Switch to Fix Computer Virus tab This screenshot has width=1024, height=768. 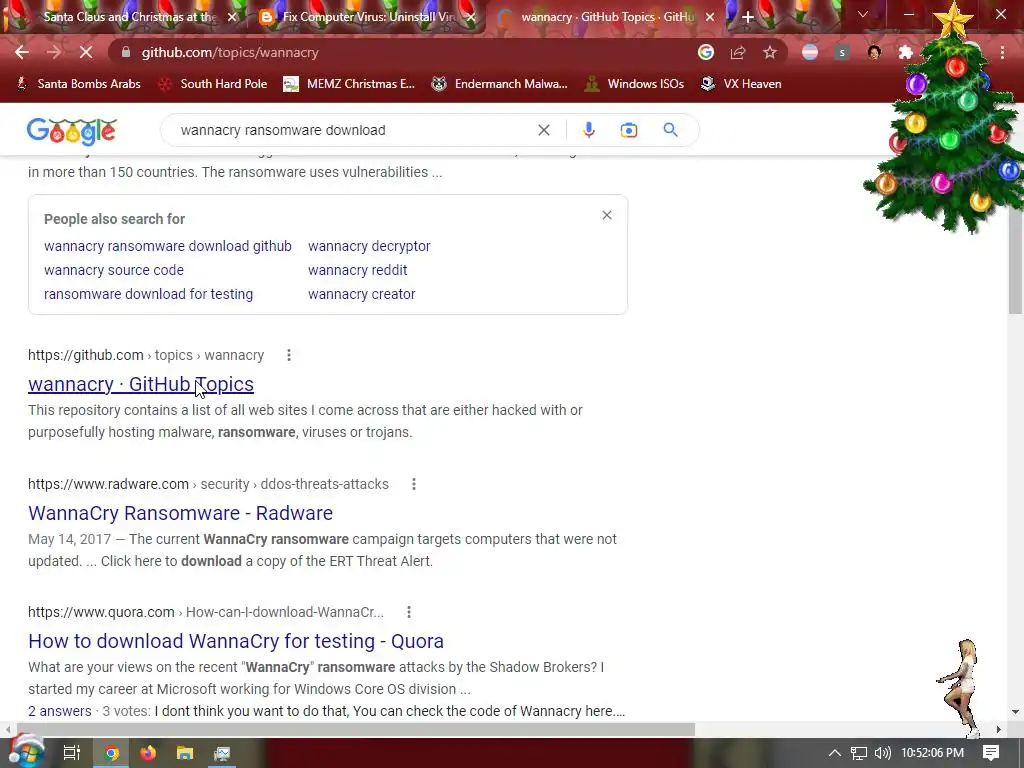pyautogui.click(x=369, y=17)
